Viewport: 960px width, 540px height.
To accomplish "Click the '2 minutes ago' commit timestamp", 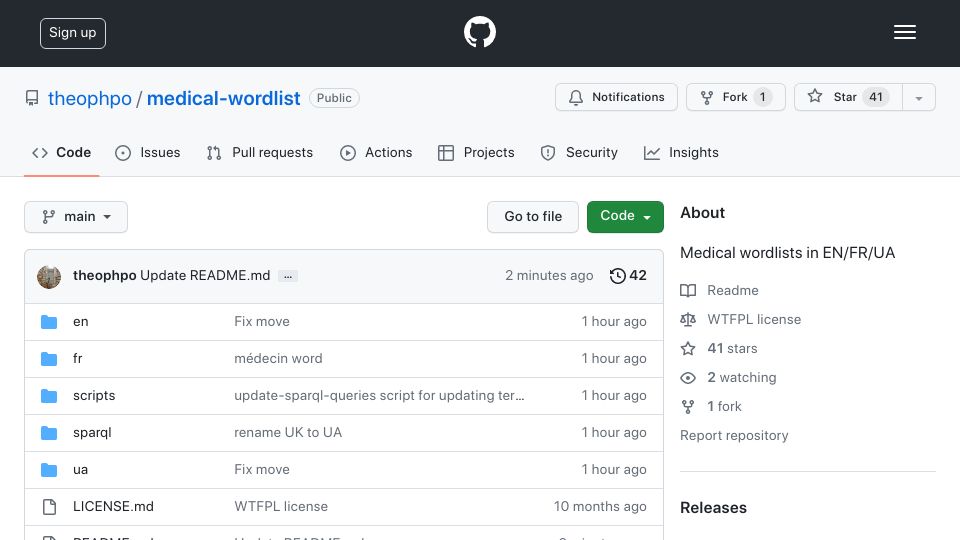I will tap(549, 276).
